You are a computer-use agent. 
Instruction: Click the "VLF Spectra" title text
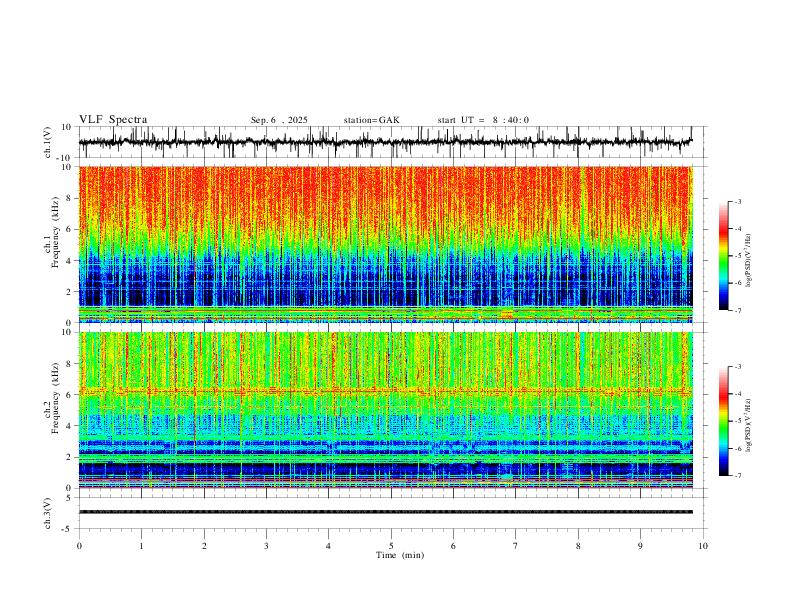113,120
